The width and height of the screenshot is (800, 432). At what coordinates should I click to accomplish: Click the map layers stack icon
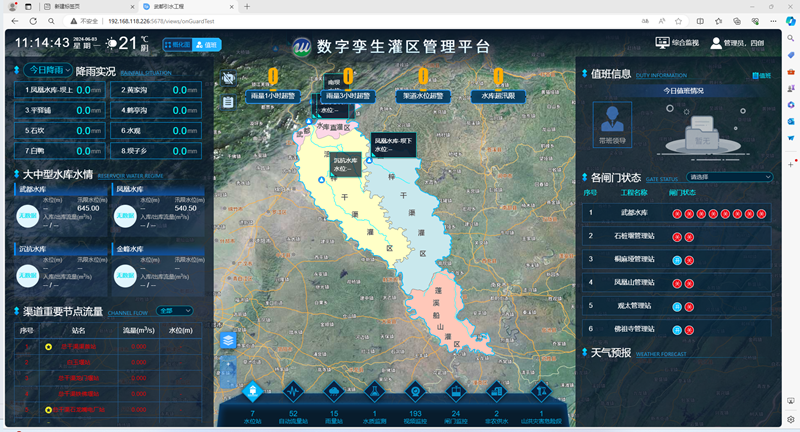click(x=229, y=340)
